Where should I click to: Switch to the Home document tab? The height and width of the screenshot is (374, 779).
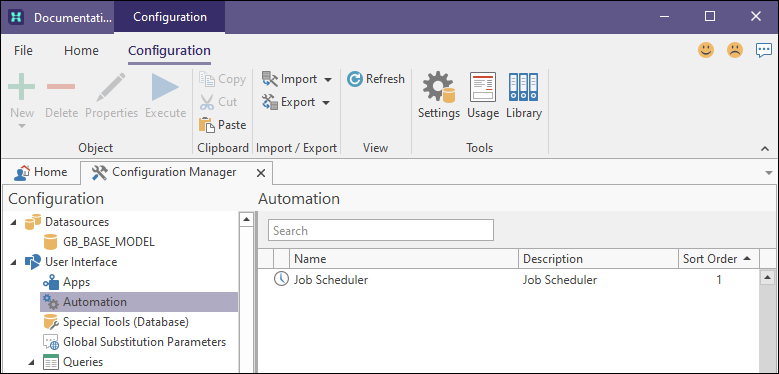41,172
